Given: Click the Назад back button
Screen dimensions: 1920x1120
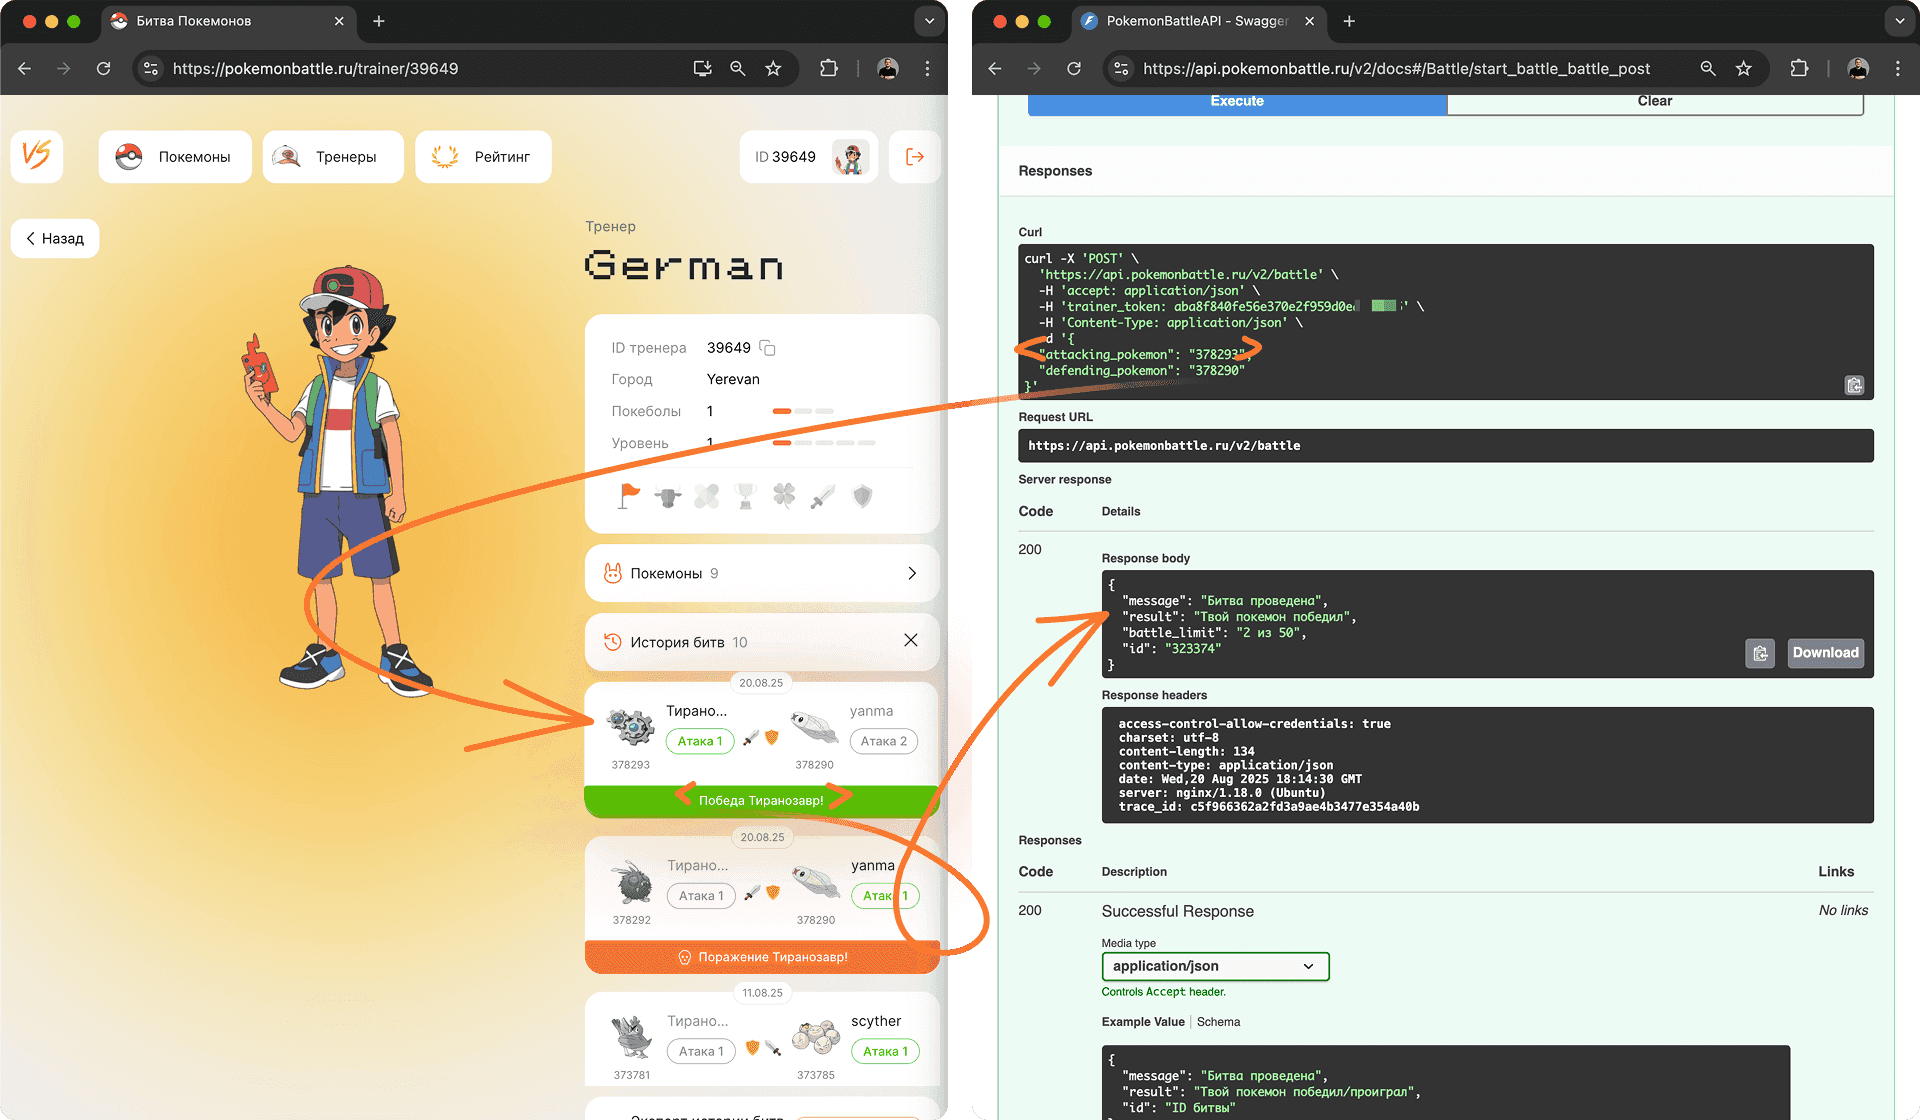Looking at the screenshot, I should pos(55,238).
